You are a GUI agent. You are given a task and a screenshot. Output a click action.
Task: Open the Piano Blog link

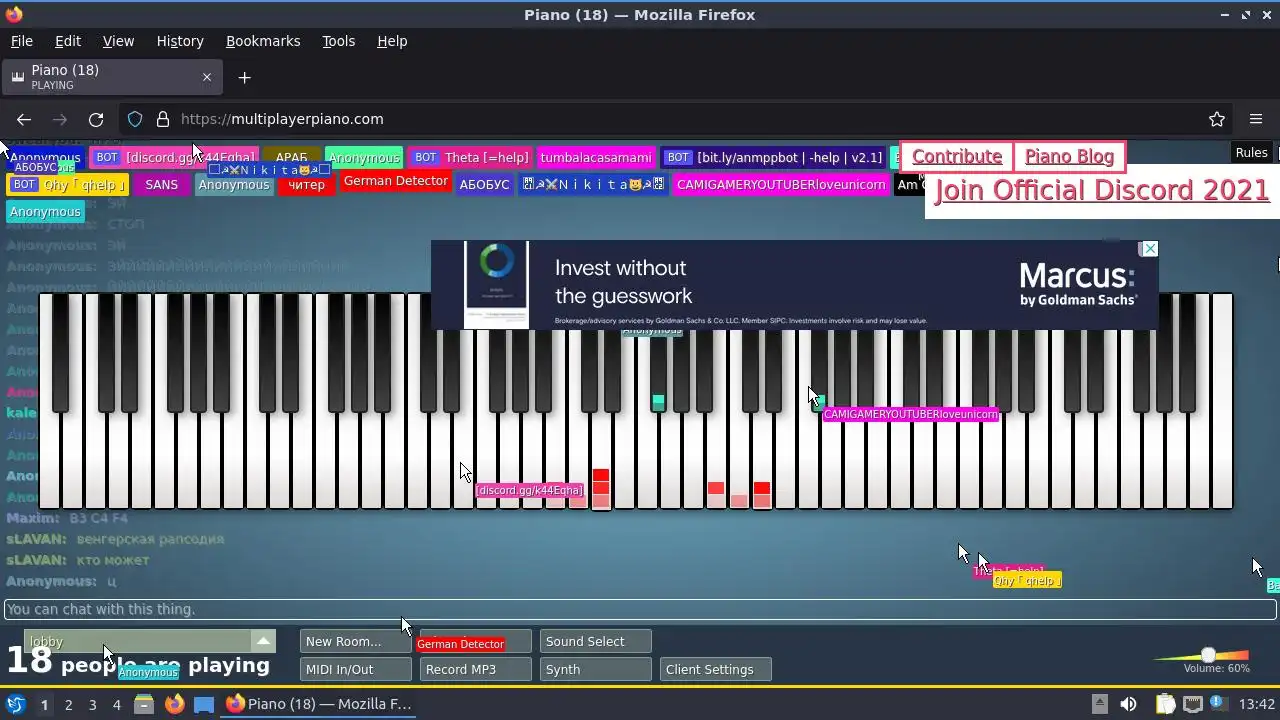(1069, 157)
